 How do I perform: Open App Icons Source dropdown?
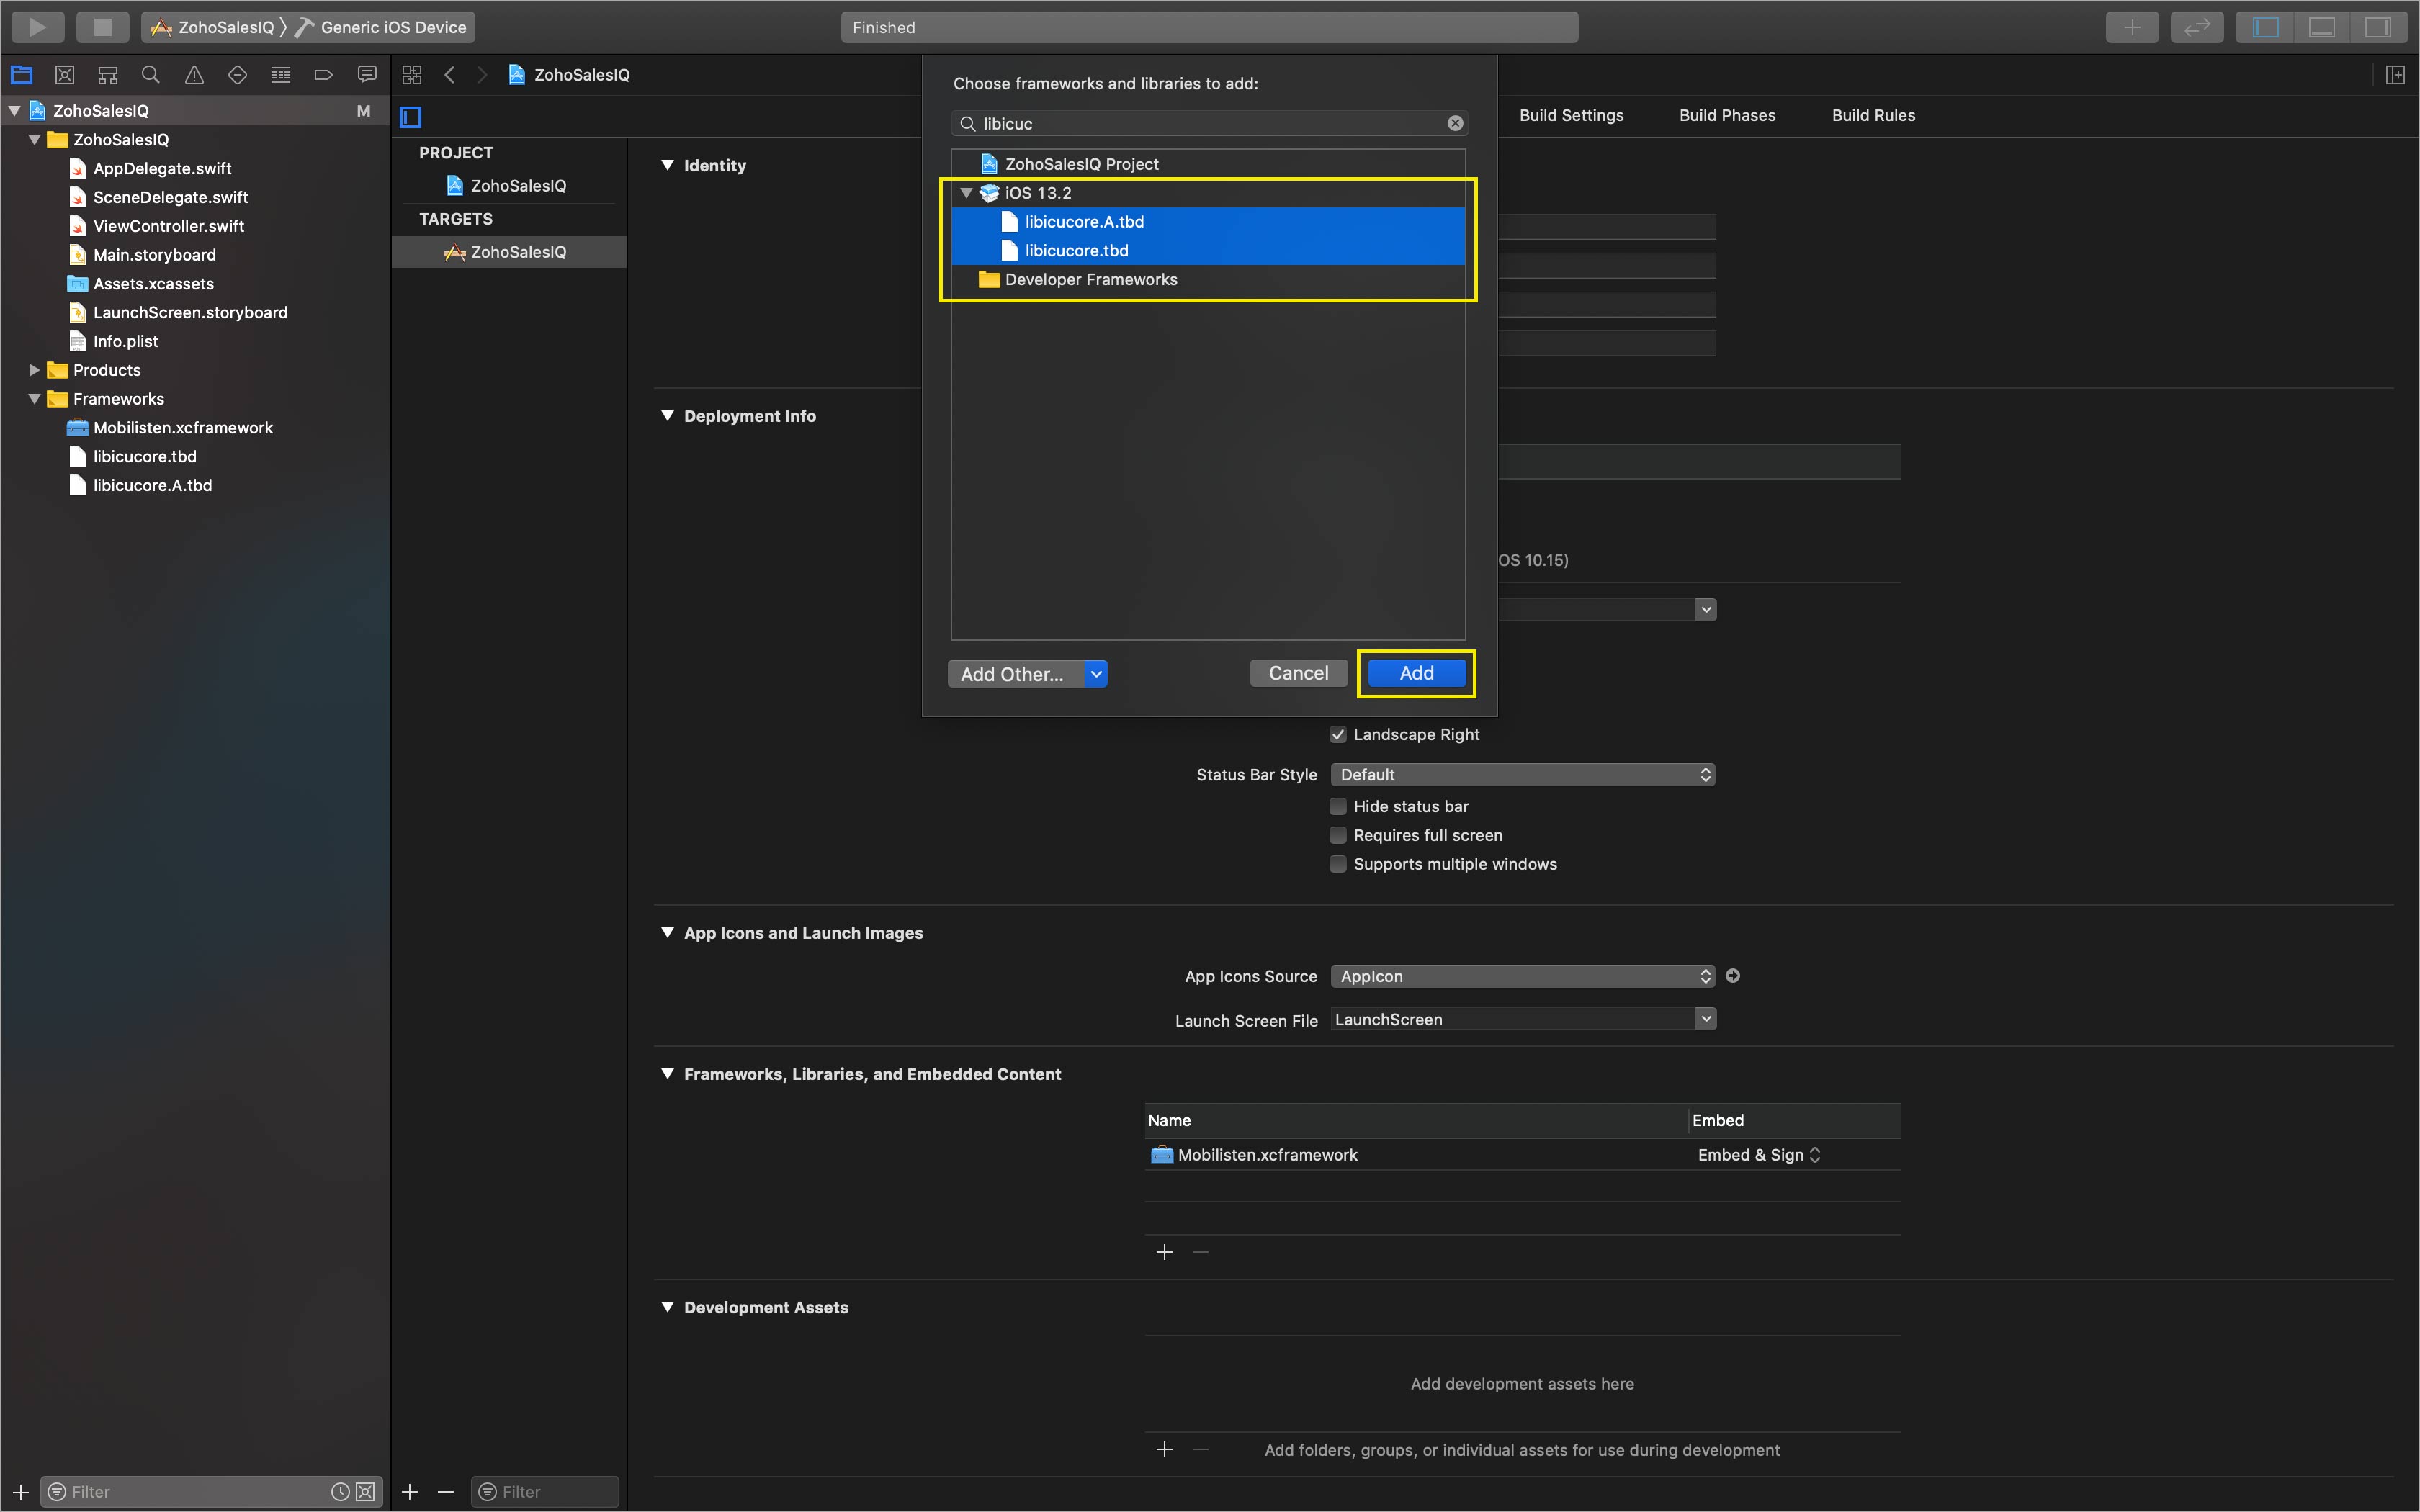pyautogui.click(x=1523, y=976)
